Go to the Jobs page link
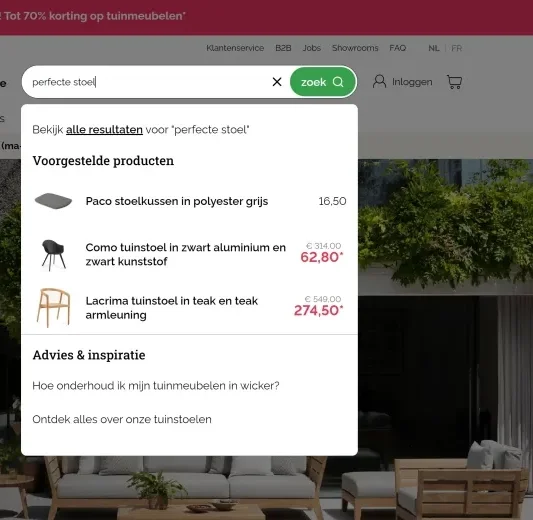This screenshot has width=533, height=520. tap(312, 48)
